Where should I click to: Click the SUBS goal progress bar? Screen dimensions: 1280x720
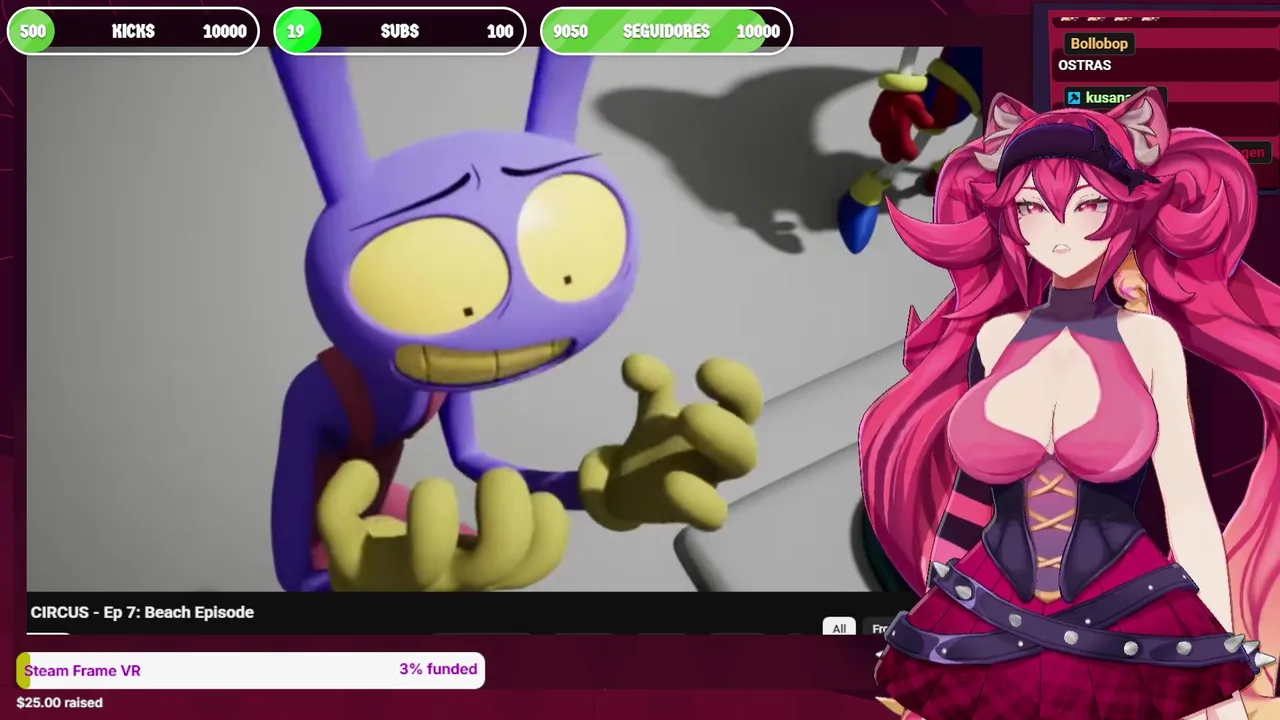pyautogui.click(x=399, y=31)
